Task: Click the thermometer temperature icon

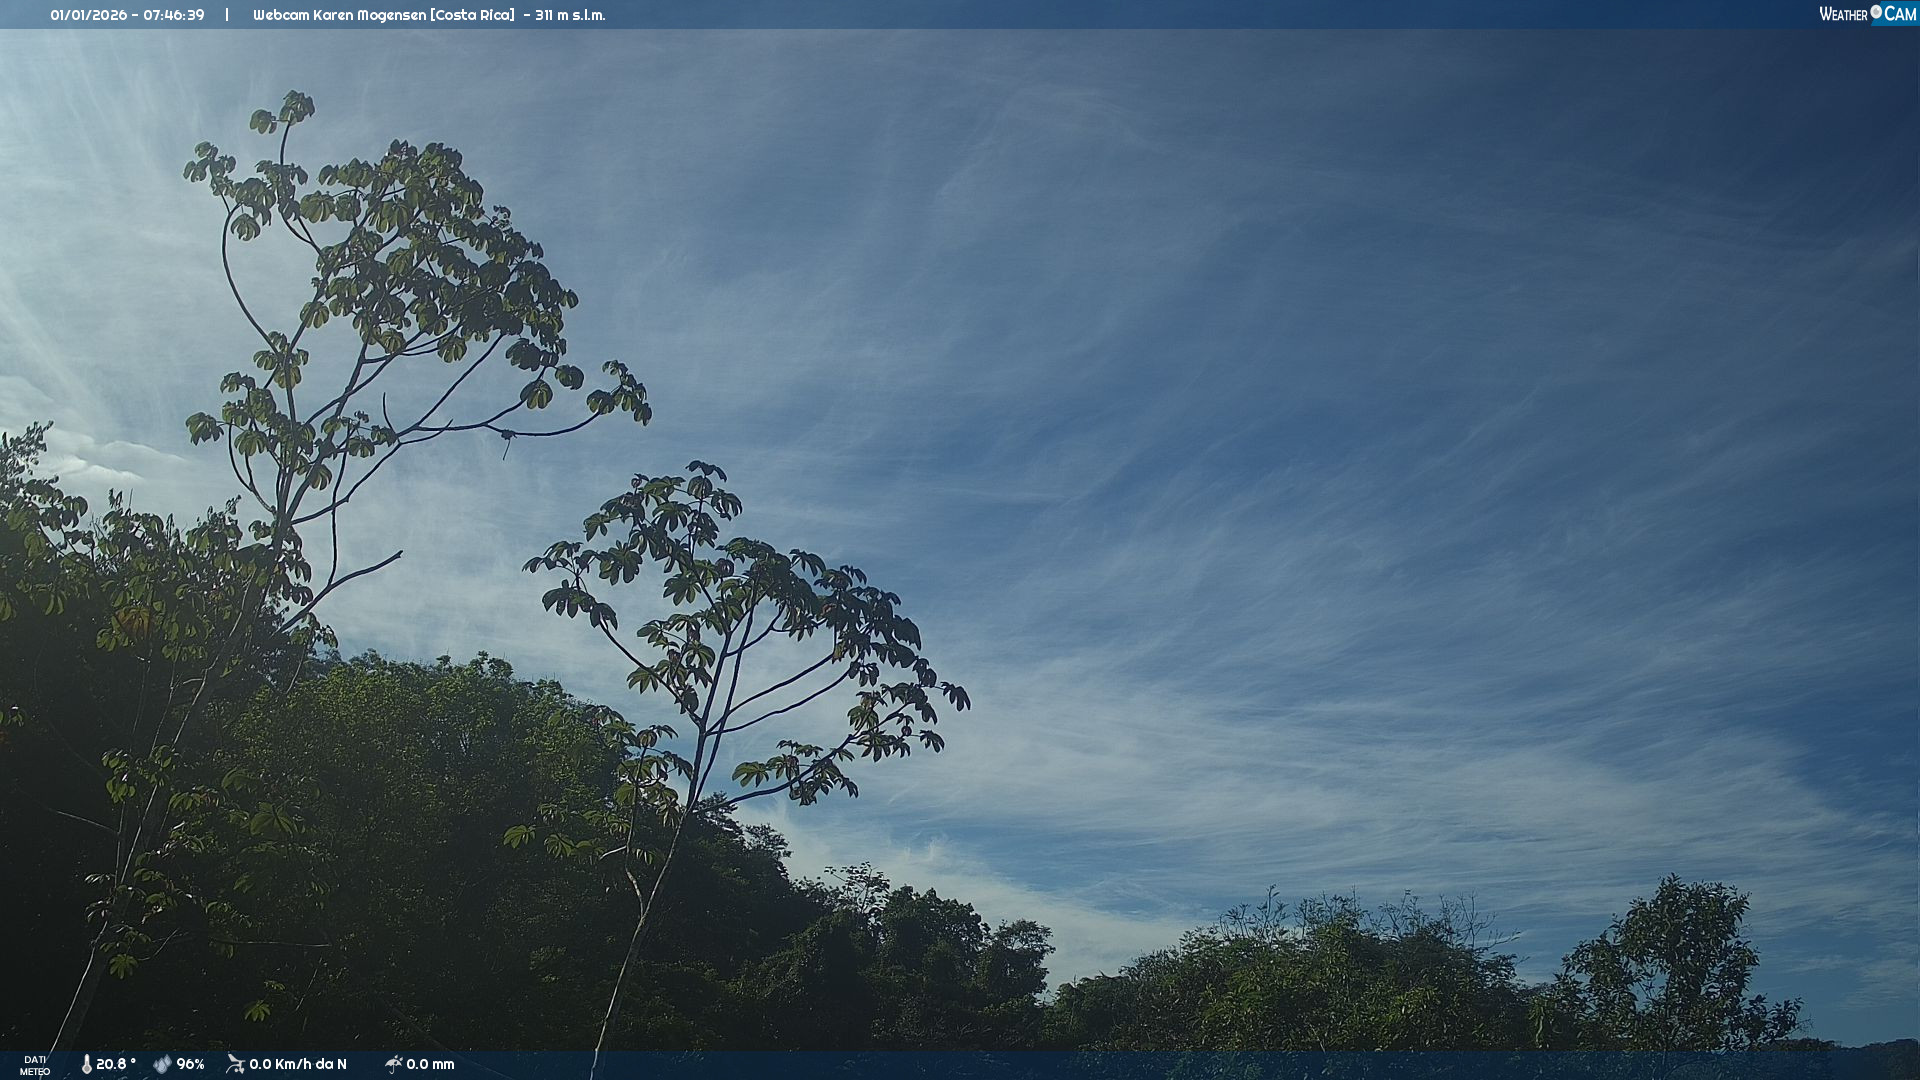Action: [86, 1064]
